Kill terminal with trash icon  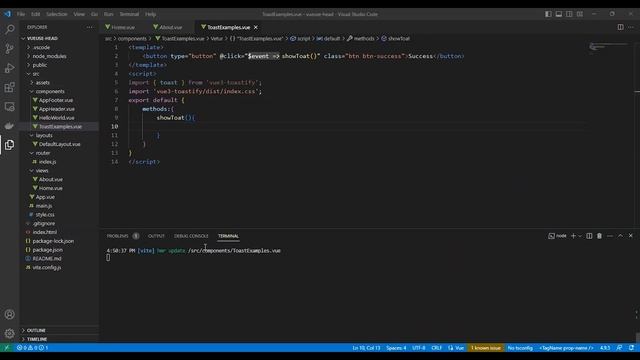pyautogui.click(x=599, y=236)
